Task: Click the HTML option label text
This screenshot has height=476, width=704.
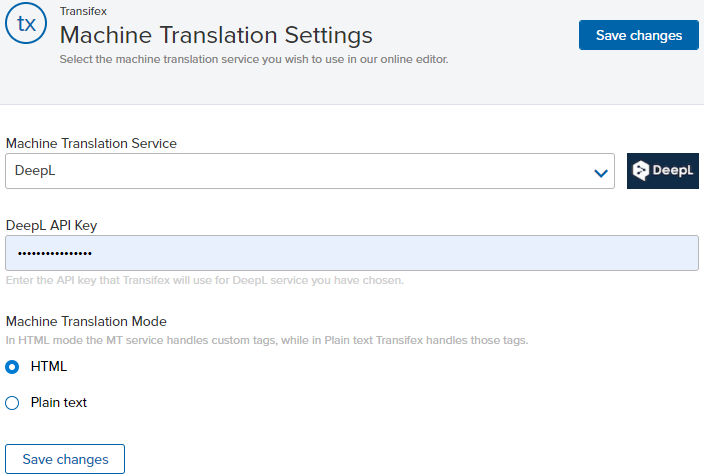Action: tap(49, 366)
